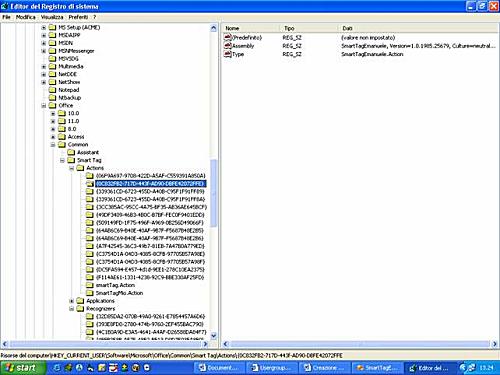Viewport: 500px width, 375px height.
Task: Open the Preferiti menu
Action: 78,17
